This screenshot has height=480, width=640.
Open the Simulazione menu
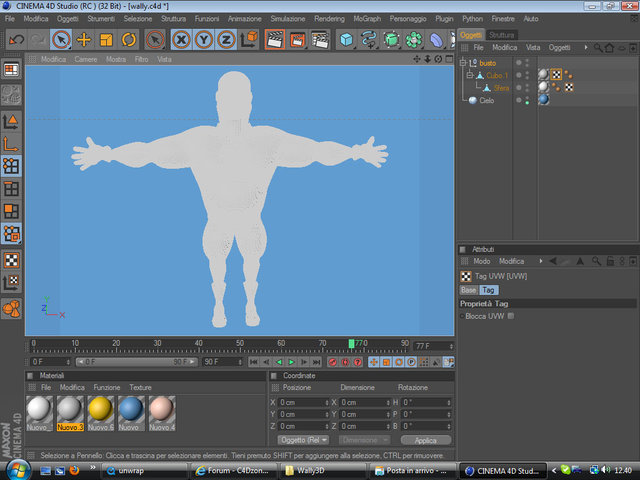click(288, 19)
